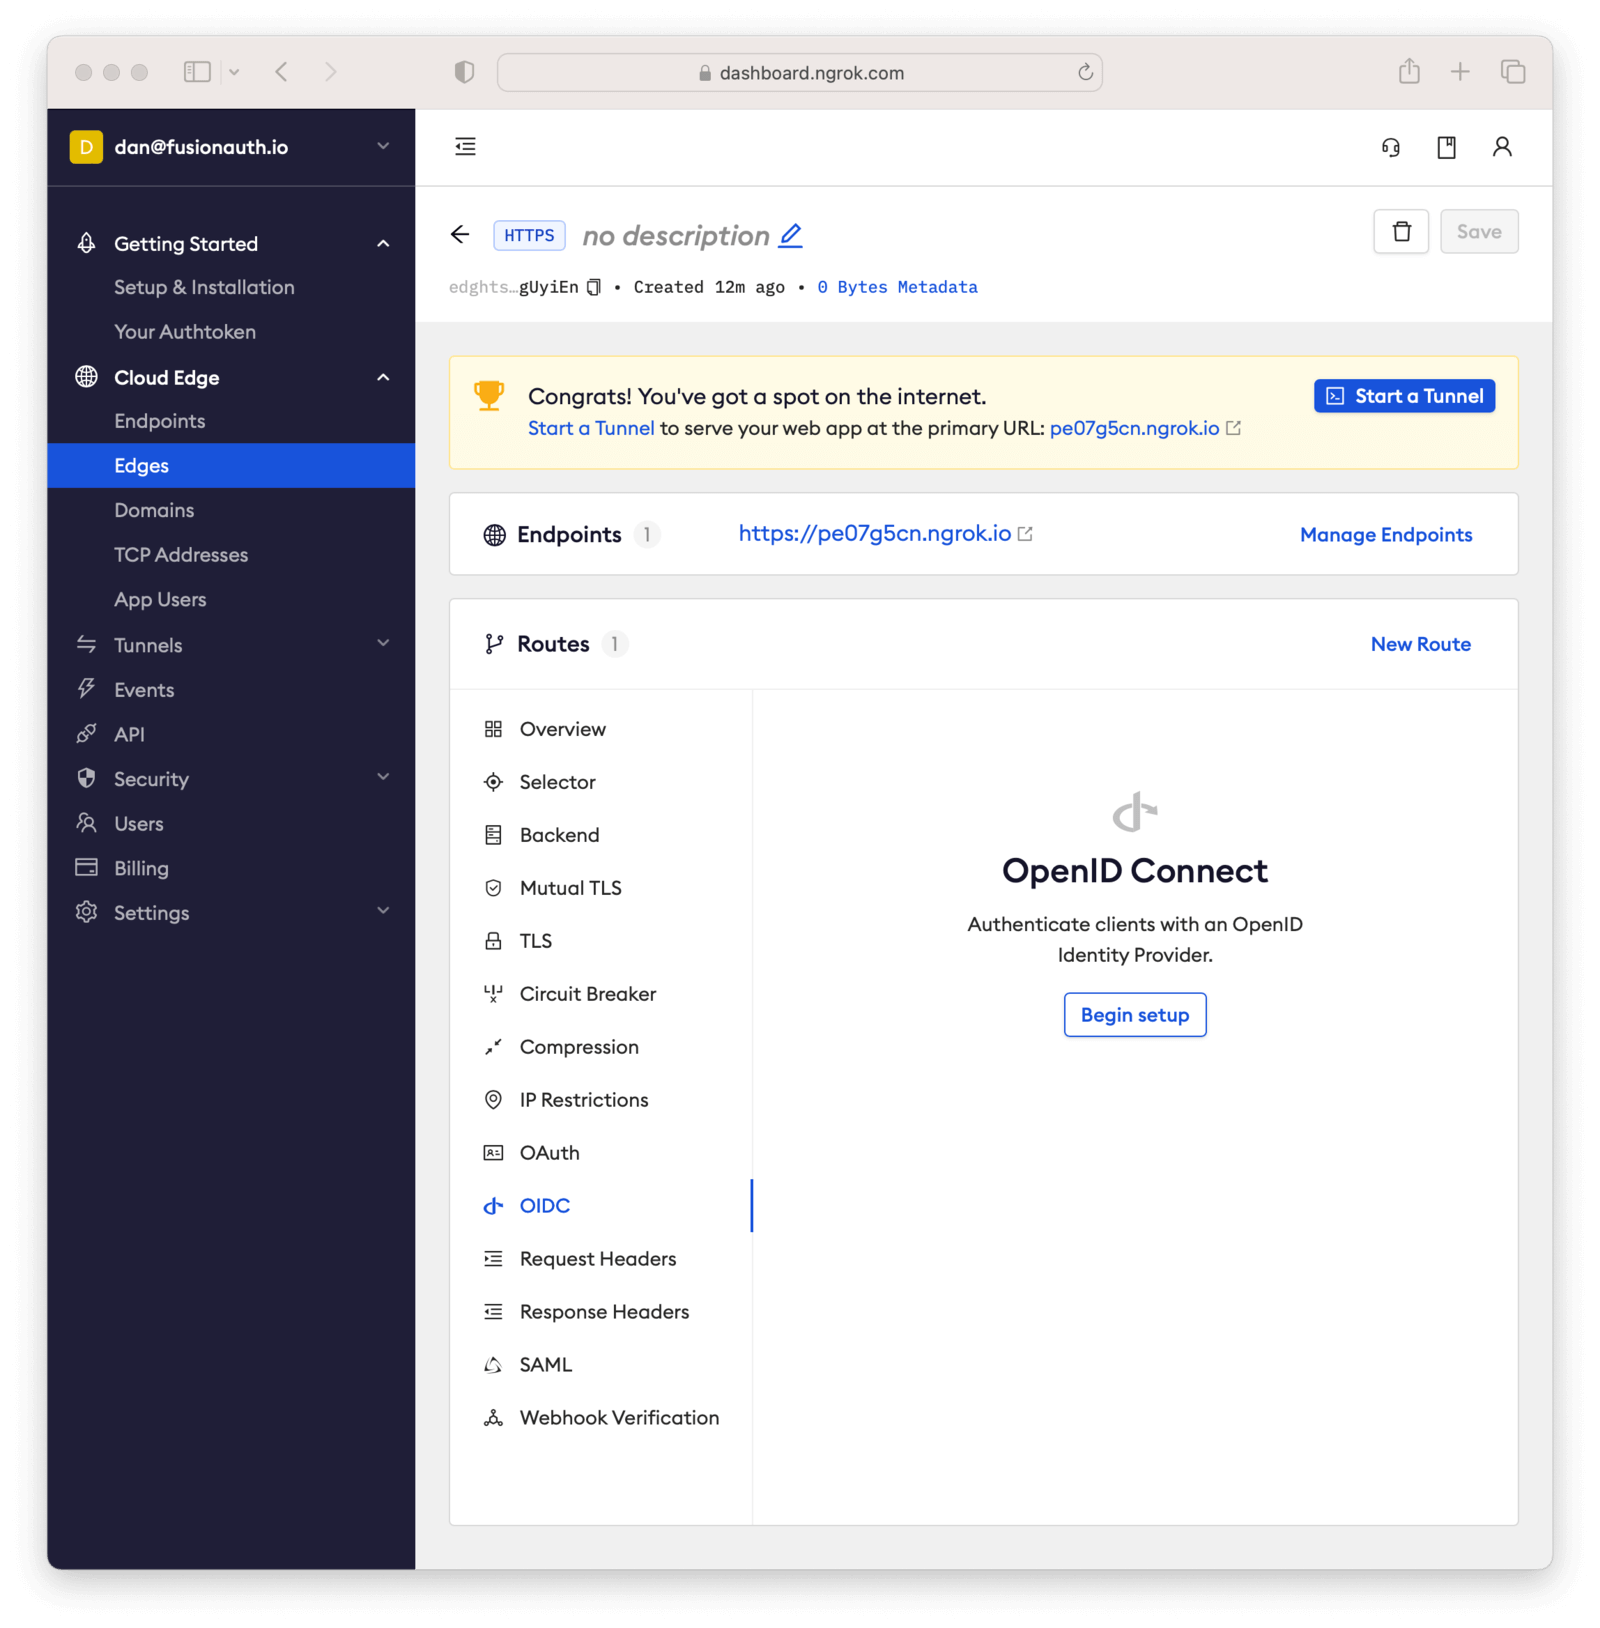This screenshot has width=1600, height=1628.
Task: Open external link icon next to endpoint URL
Action: 1025,534
